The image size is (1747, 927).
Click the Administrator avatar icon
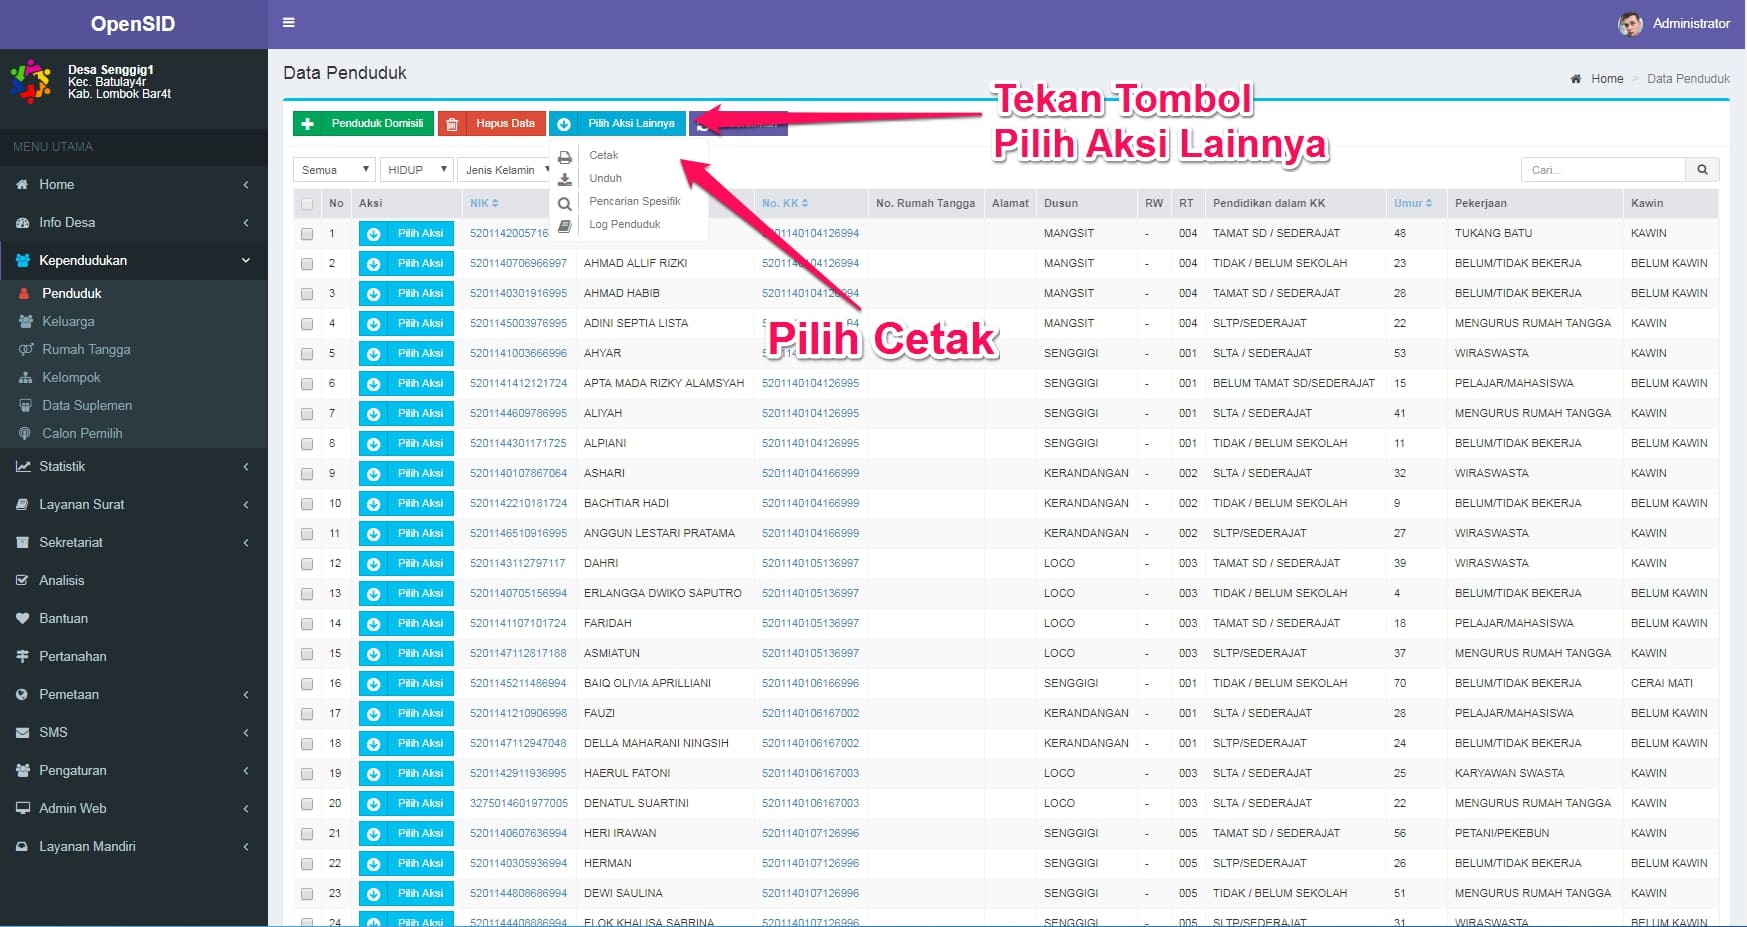(1630, 23)
